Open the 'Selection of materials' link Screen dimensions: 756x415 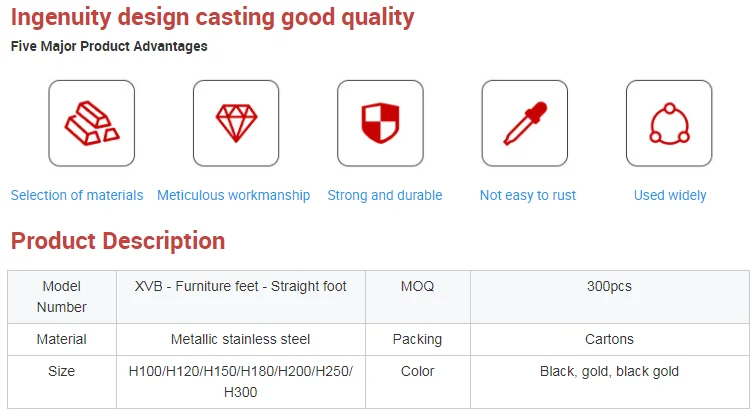[x=77, y=195]
